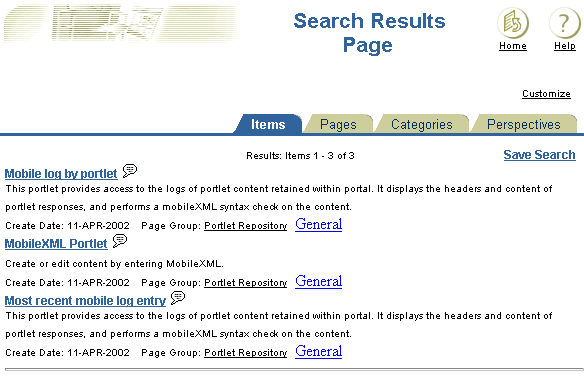Click the 'Search Results Page' heading
Screen dimensions: 584x376
pos(369,33)
